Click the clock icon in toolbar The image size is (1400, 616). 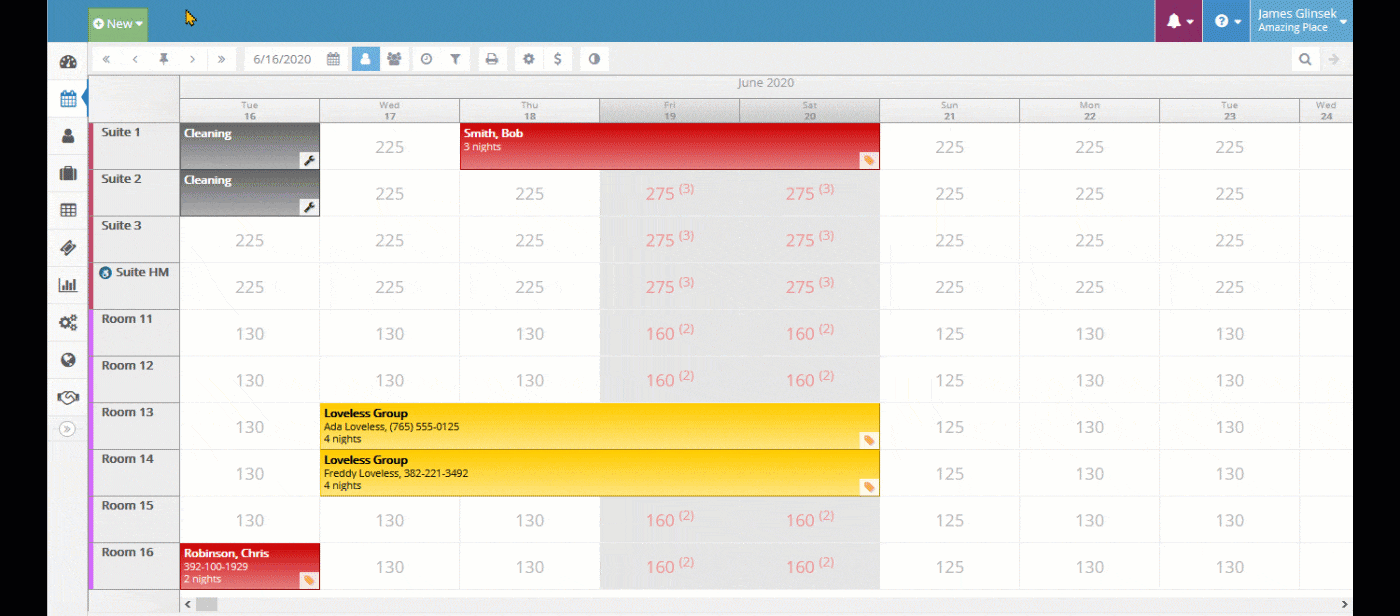tap(426, 59)
